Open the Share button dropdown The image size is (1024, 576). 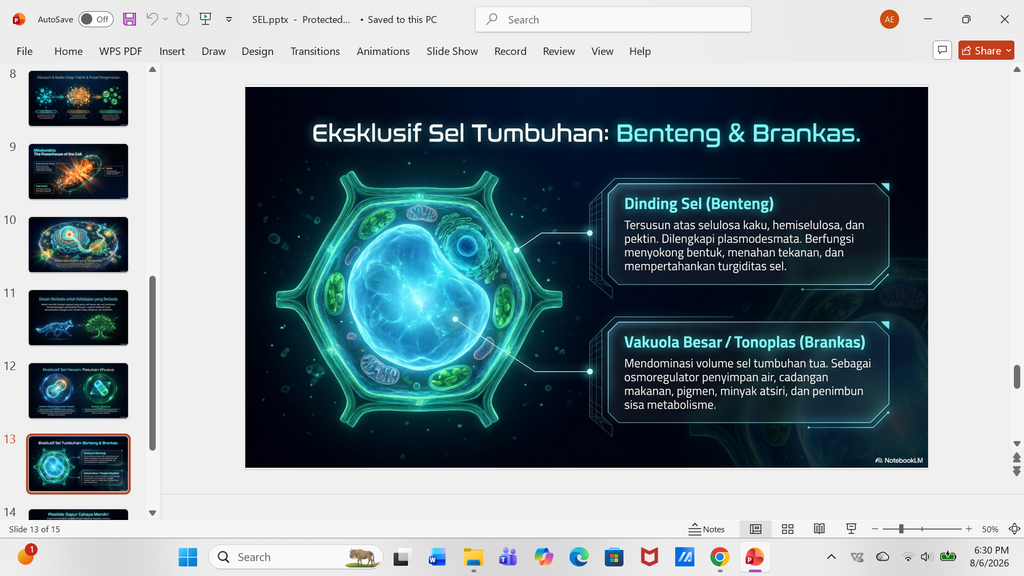(1009, 50)
